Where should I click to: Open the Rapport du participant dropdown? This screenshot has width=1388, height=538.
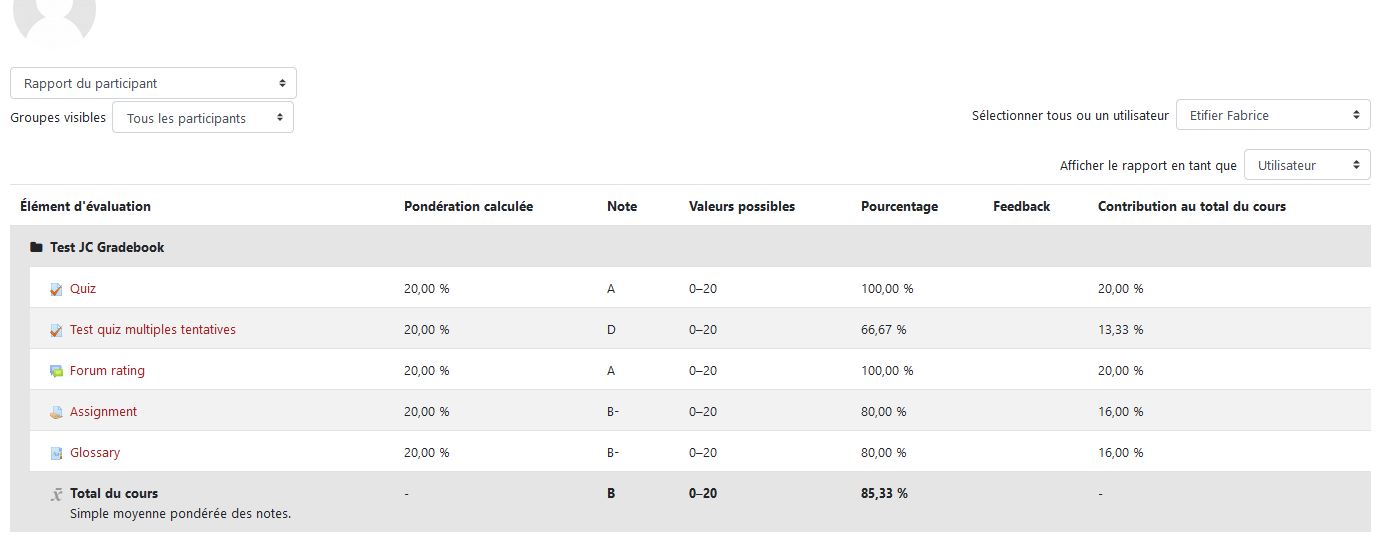[x=153, y=83]
